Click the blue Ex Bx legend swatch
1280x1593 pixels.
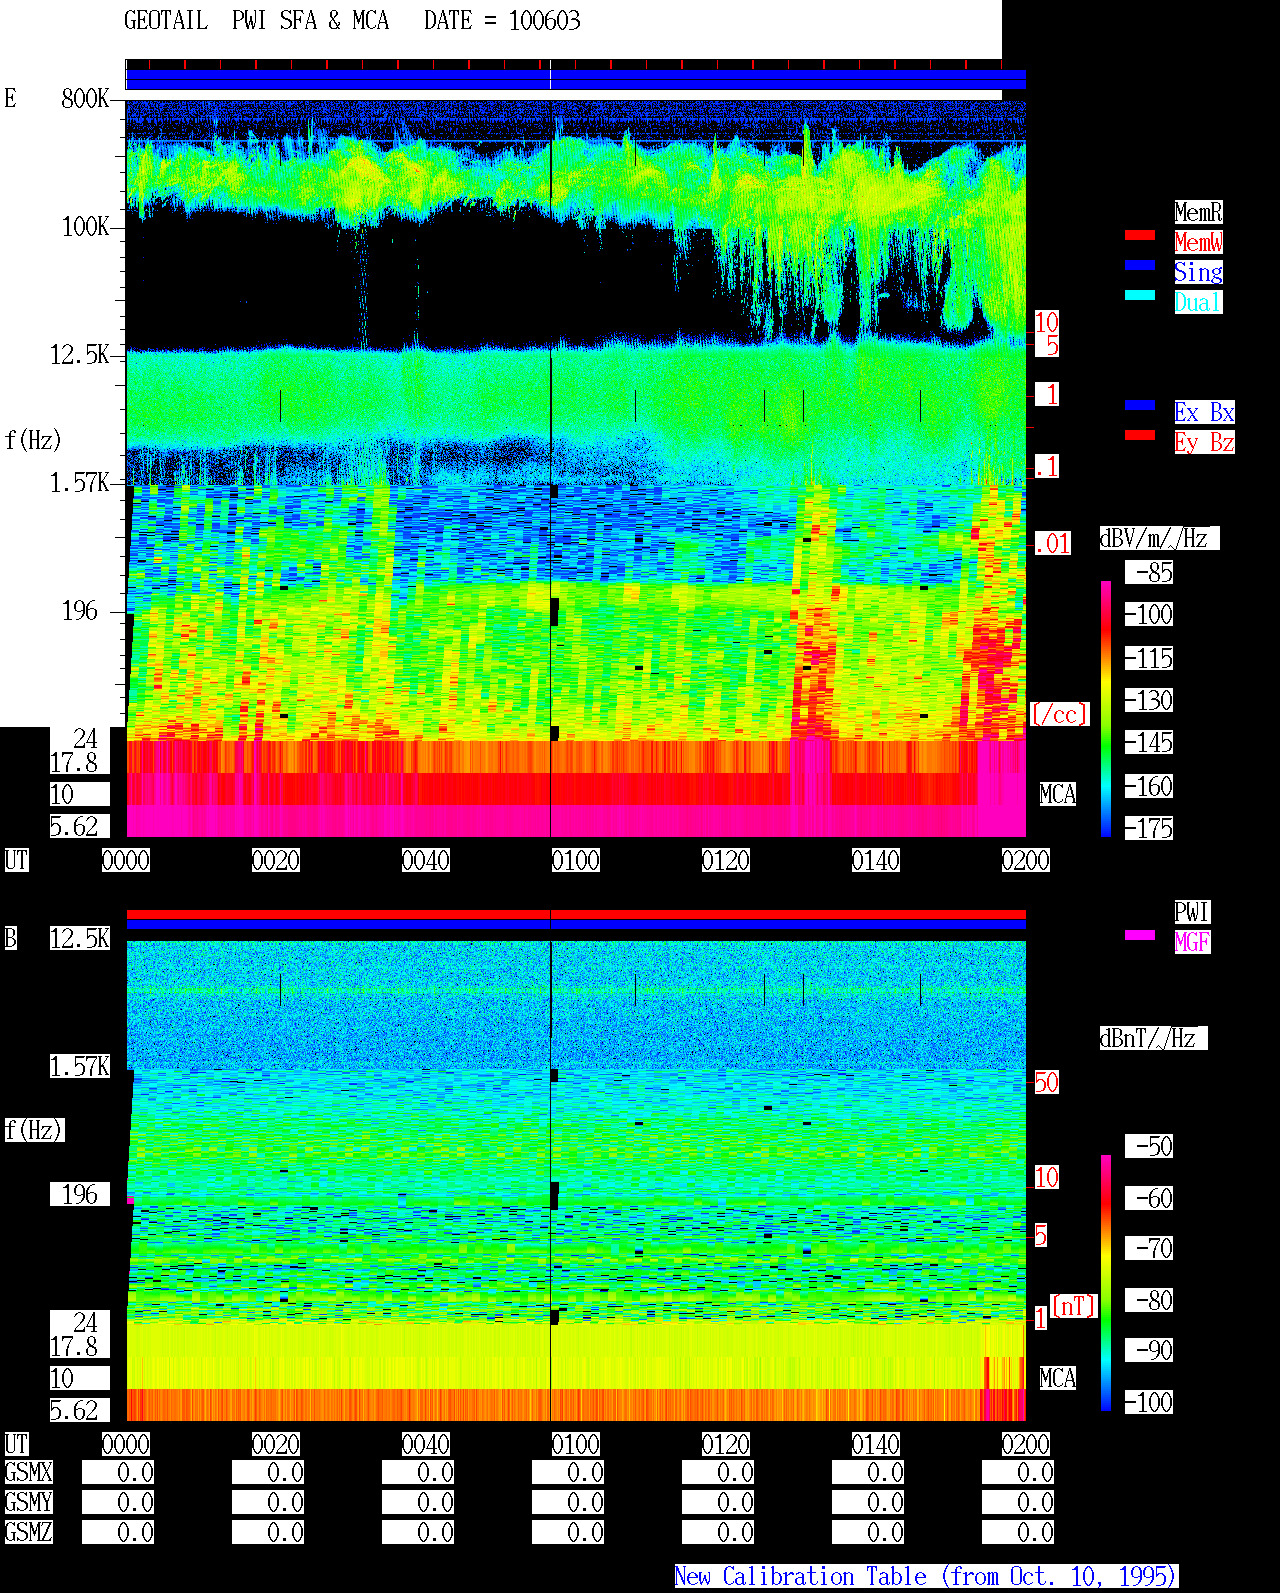coord(1140,405)
